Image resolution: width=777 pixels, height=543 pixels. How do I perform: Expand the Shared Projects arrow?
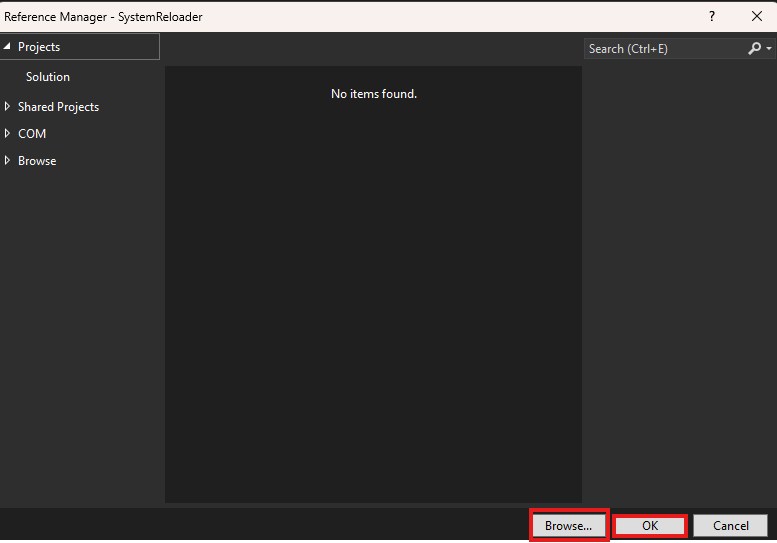click(8, 107)
